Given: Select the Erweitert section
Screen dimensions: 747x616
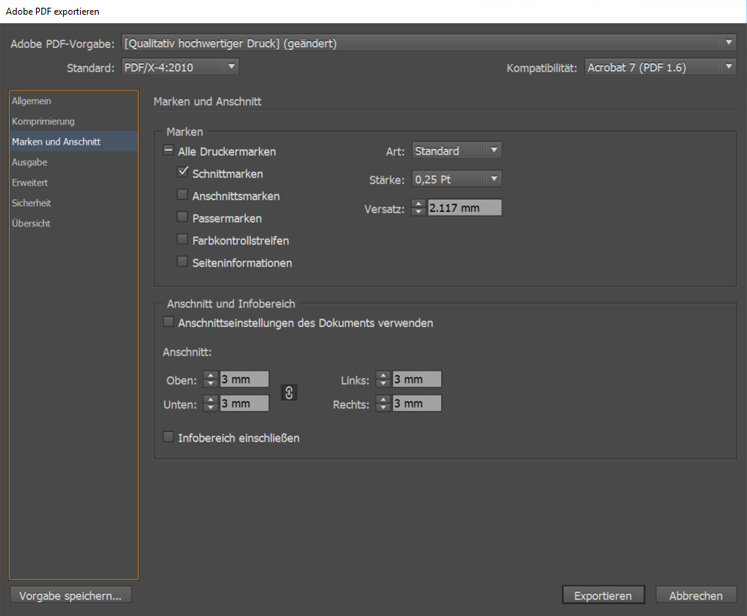Looking at the screenshot, I should click(x=74, y=182).
